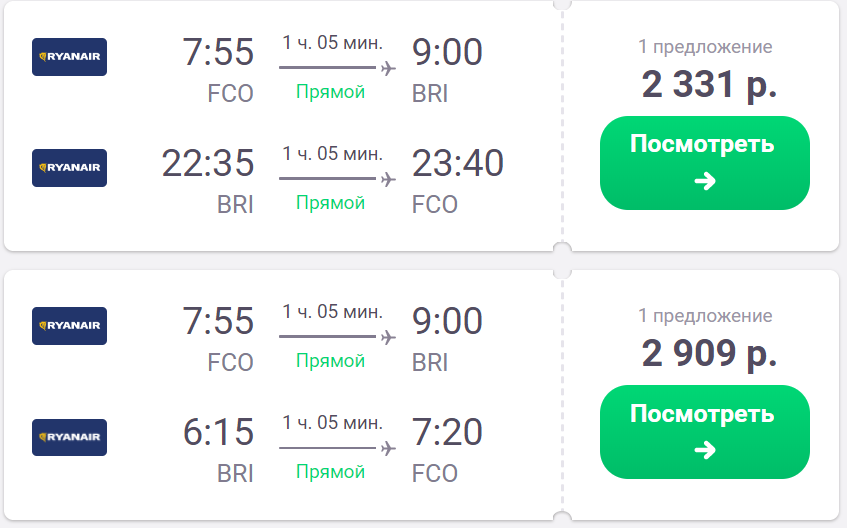Click Ryanair logo of outbound flight in 2 331 р. offer
Screen dimensions: 847x528
69,57
